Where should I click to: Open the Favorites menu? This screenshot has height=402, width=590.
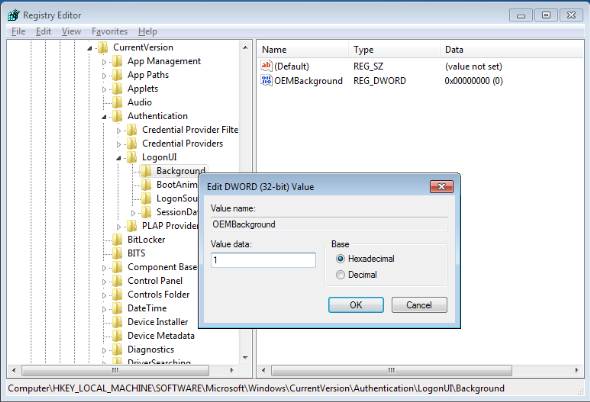click(x=109, y=32)
